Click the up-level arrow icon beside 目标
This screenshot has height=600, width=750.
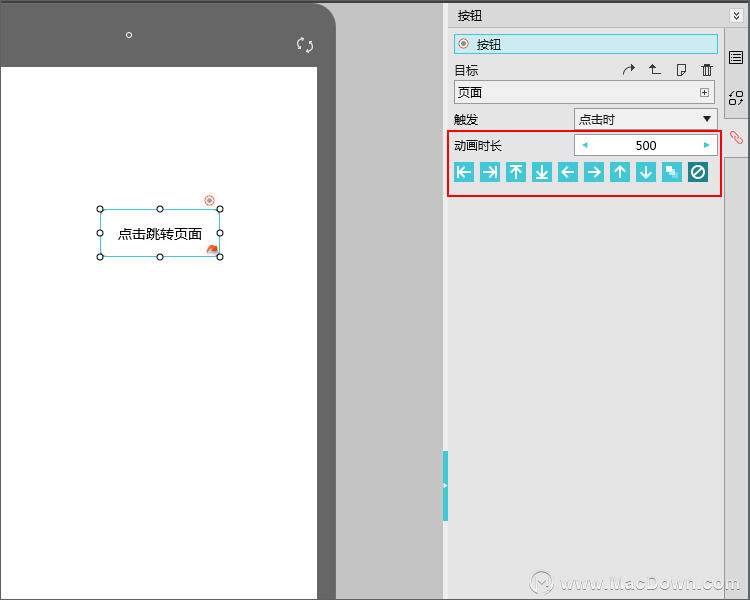[x=654, y=70]
